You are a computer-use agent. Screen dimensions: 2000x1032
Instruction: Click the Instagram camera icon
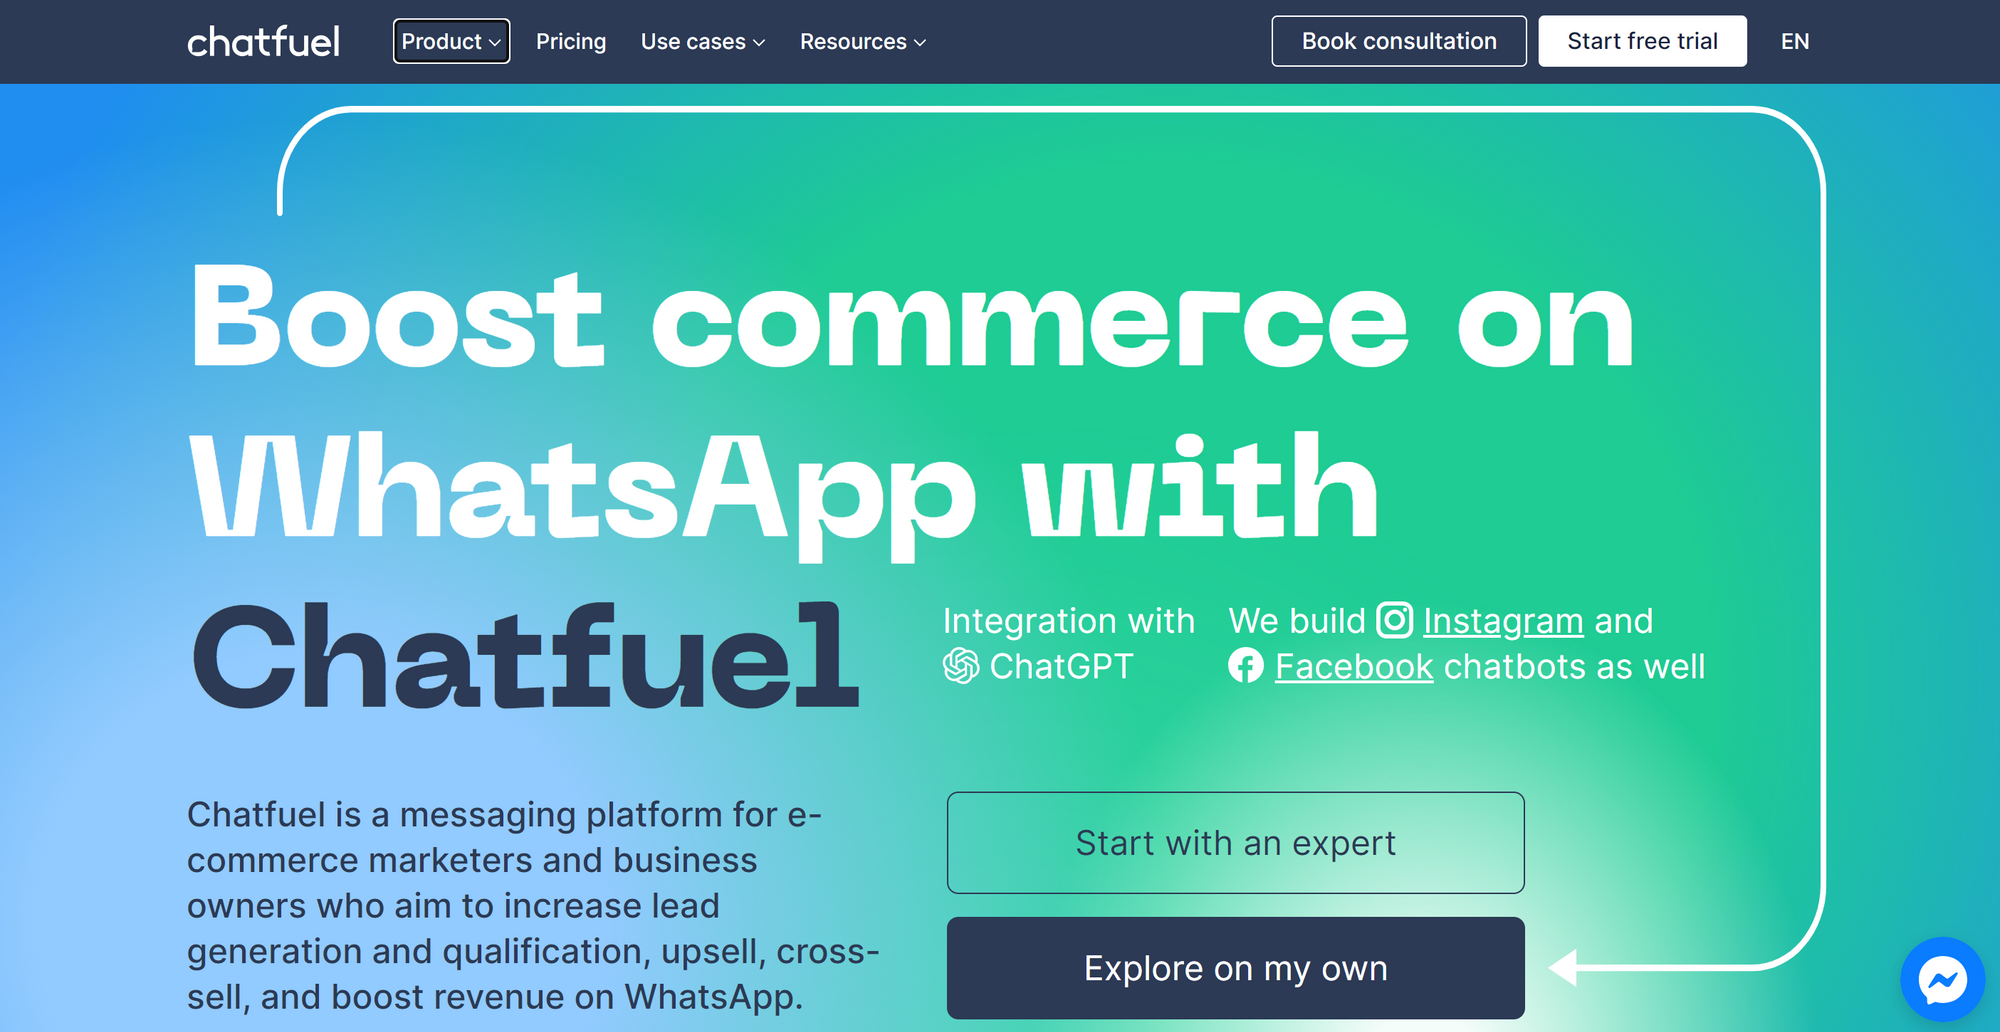pos(1394,620)
